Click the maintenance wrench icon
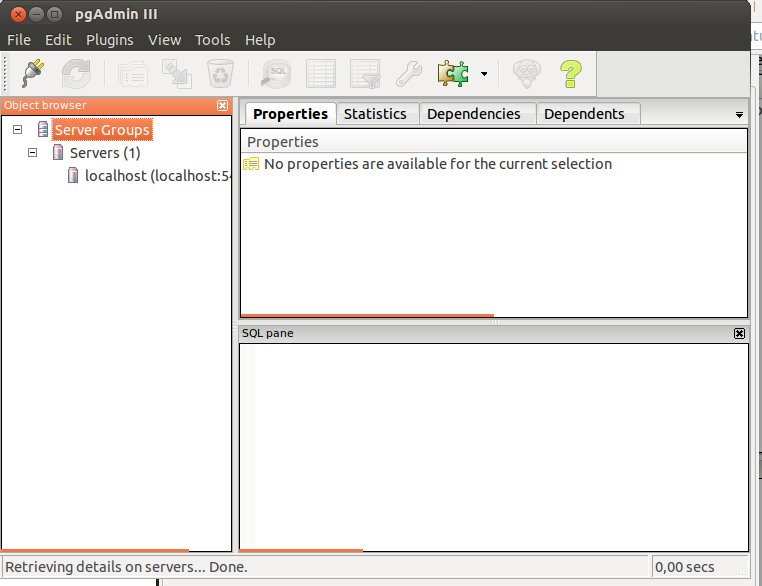 (408, 73)
